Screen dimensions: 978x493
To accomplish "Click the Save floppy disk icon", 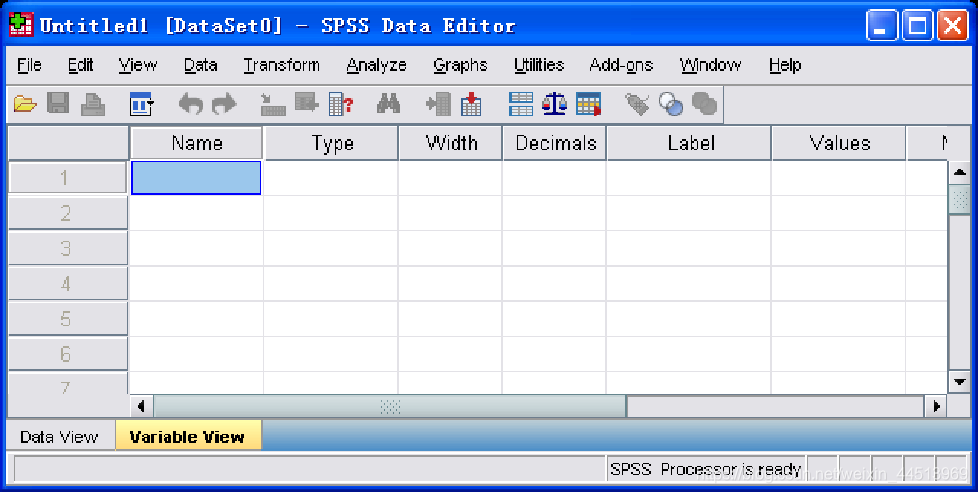I will (x=58, y=104).
